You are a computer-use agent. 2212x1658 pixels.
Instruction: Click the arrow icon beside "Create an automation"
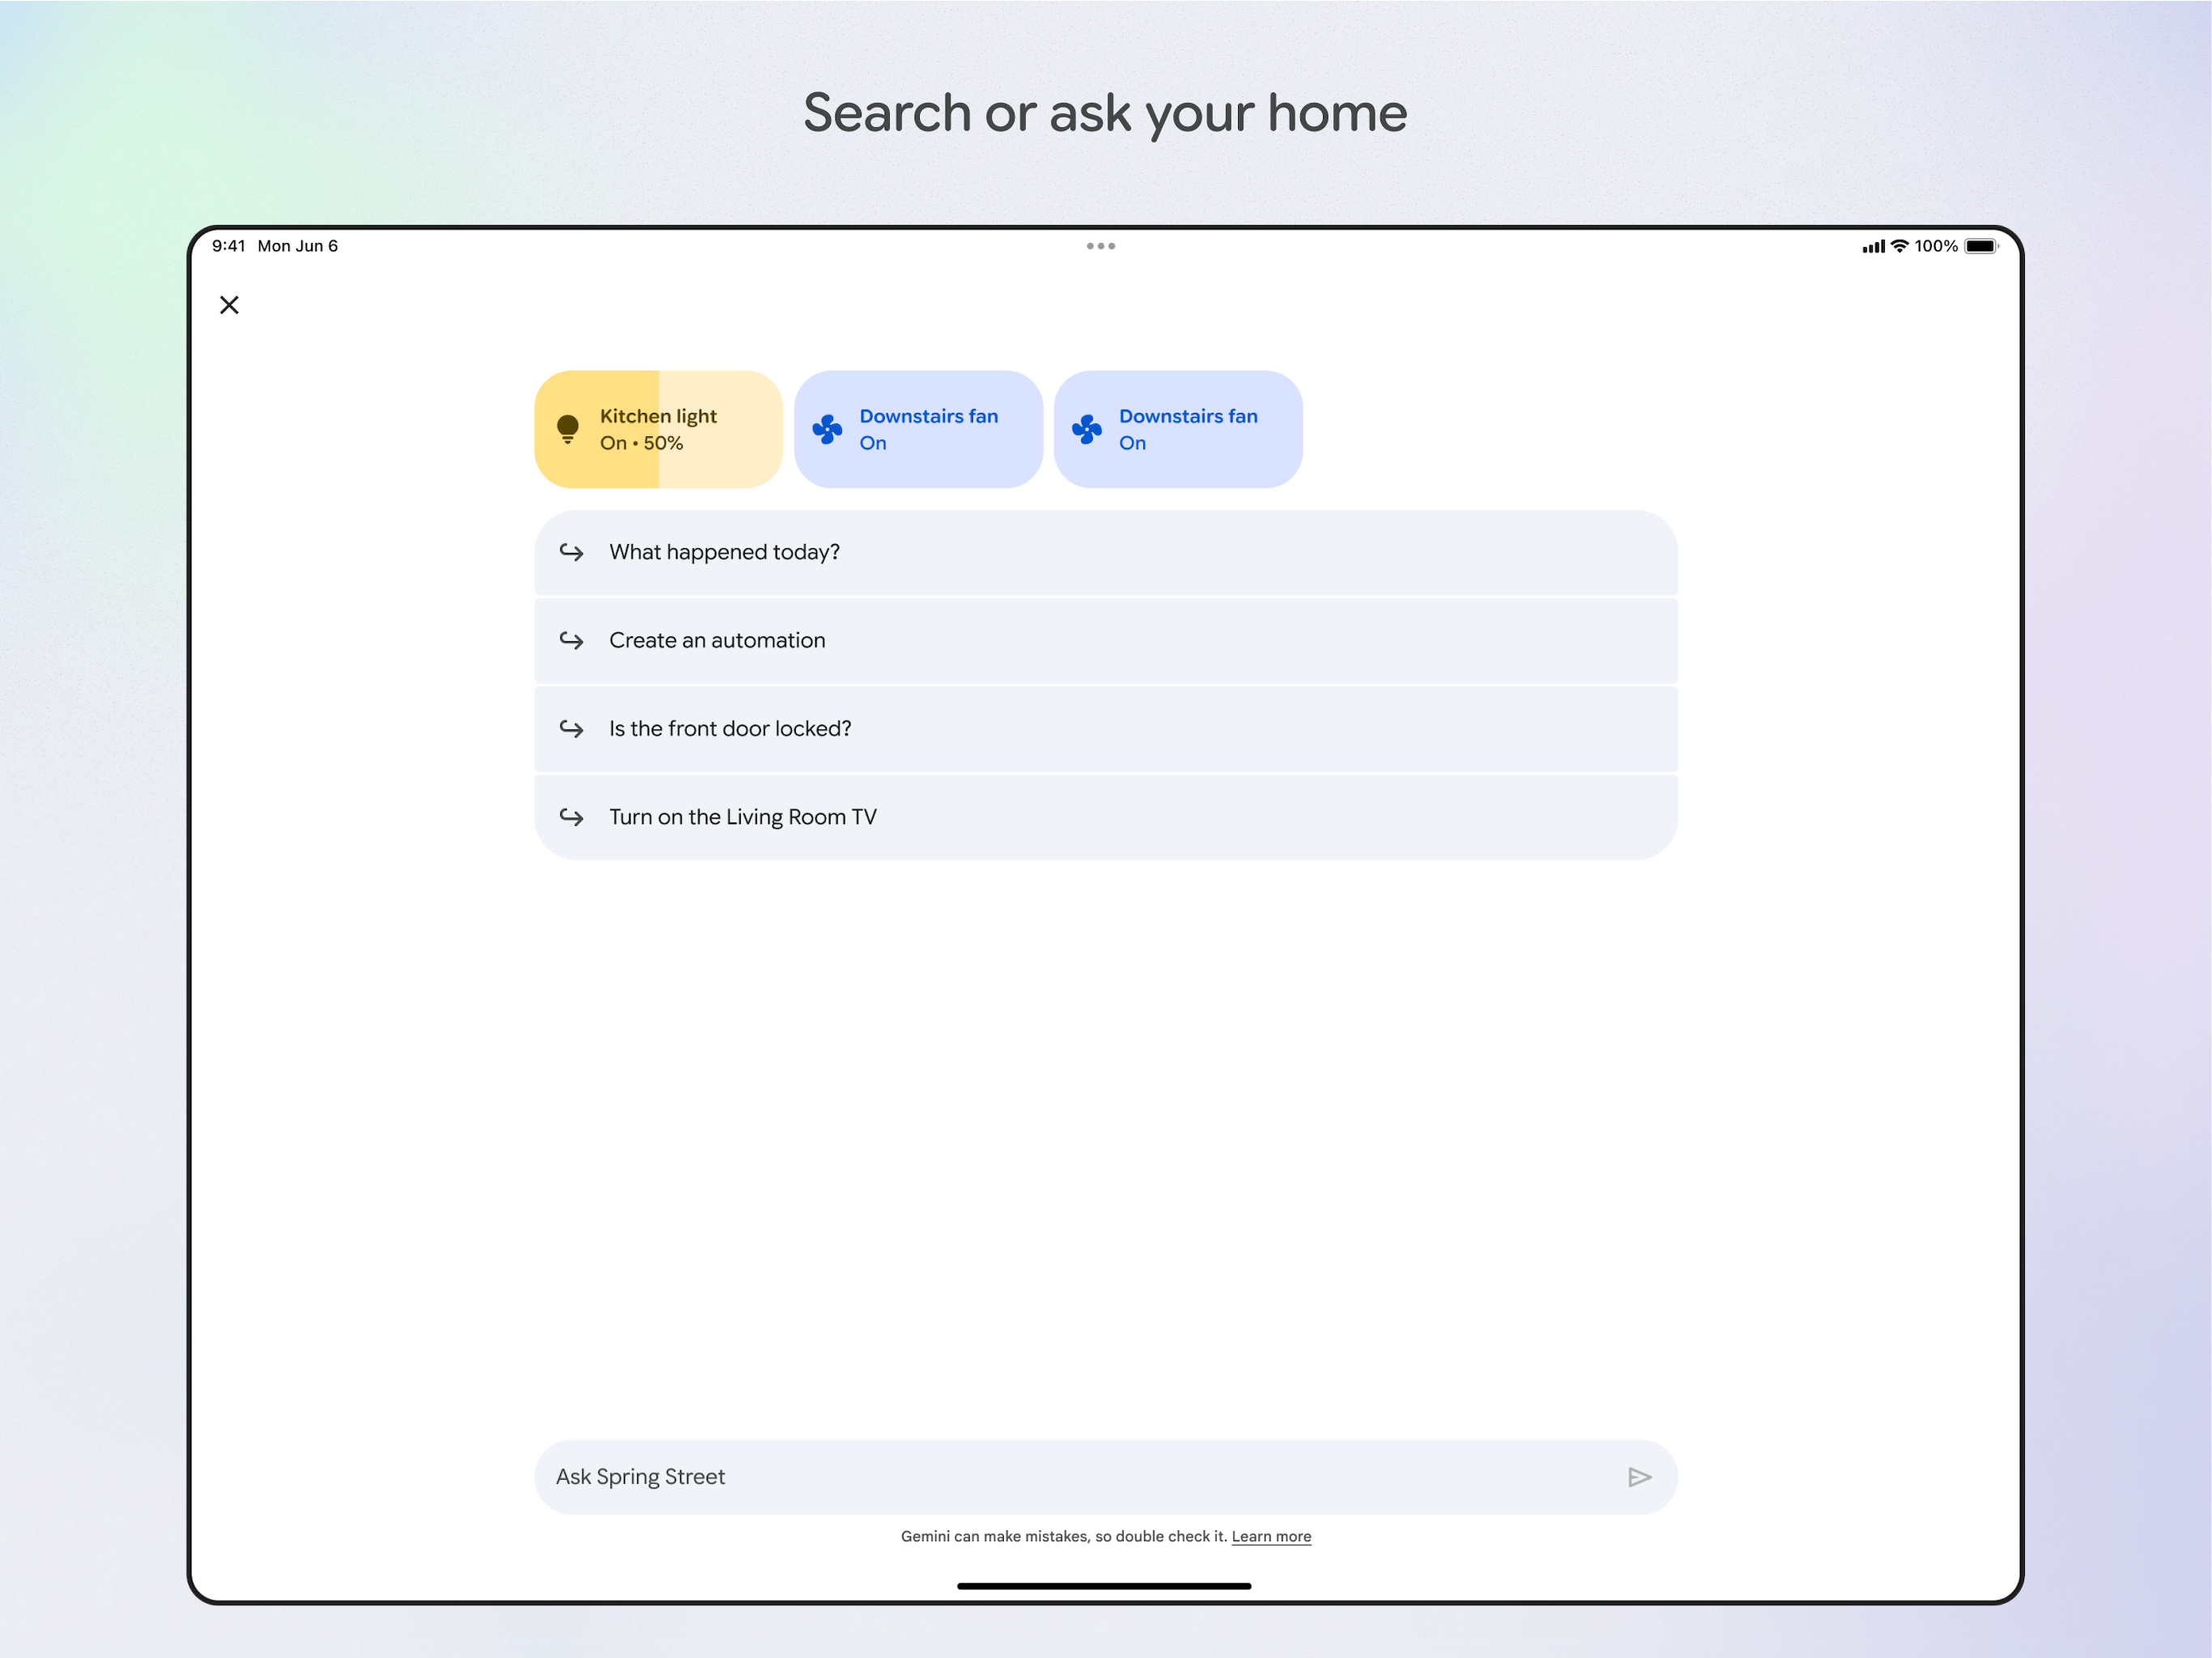pyautogui.click(x=572, y=640)
